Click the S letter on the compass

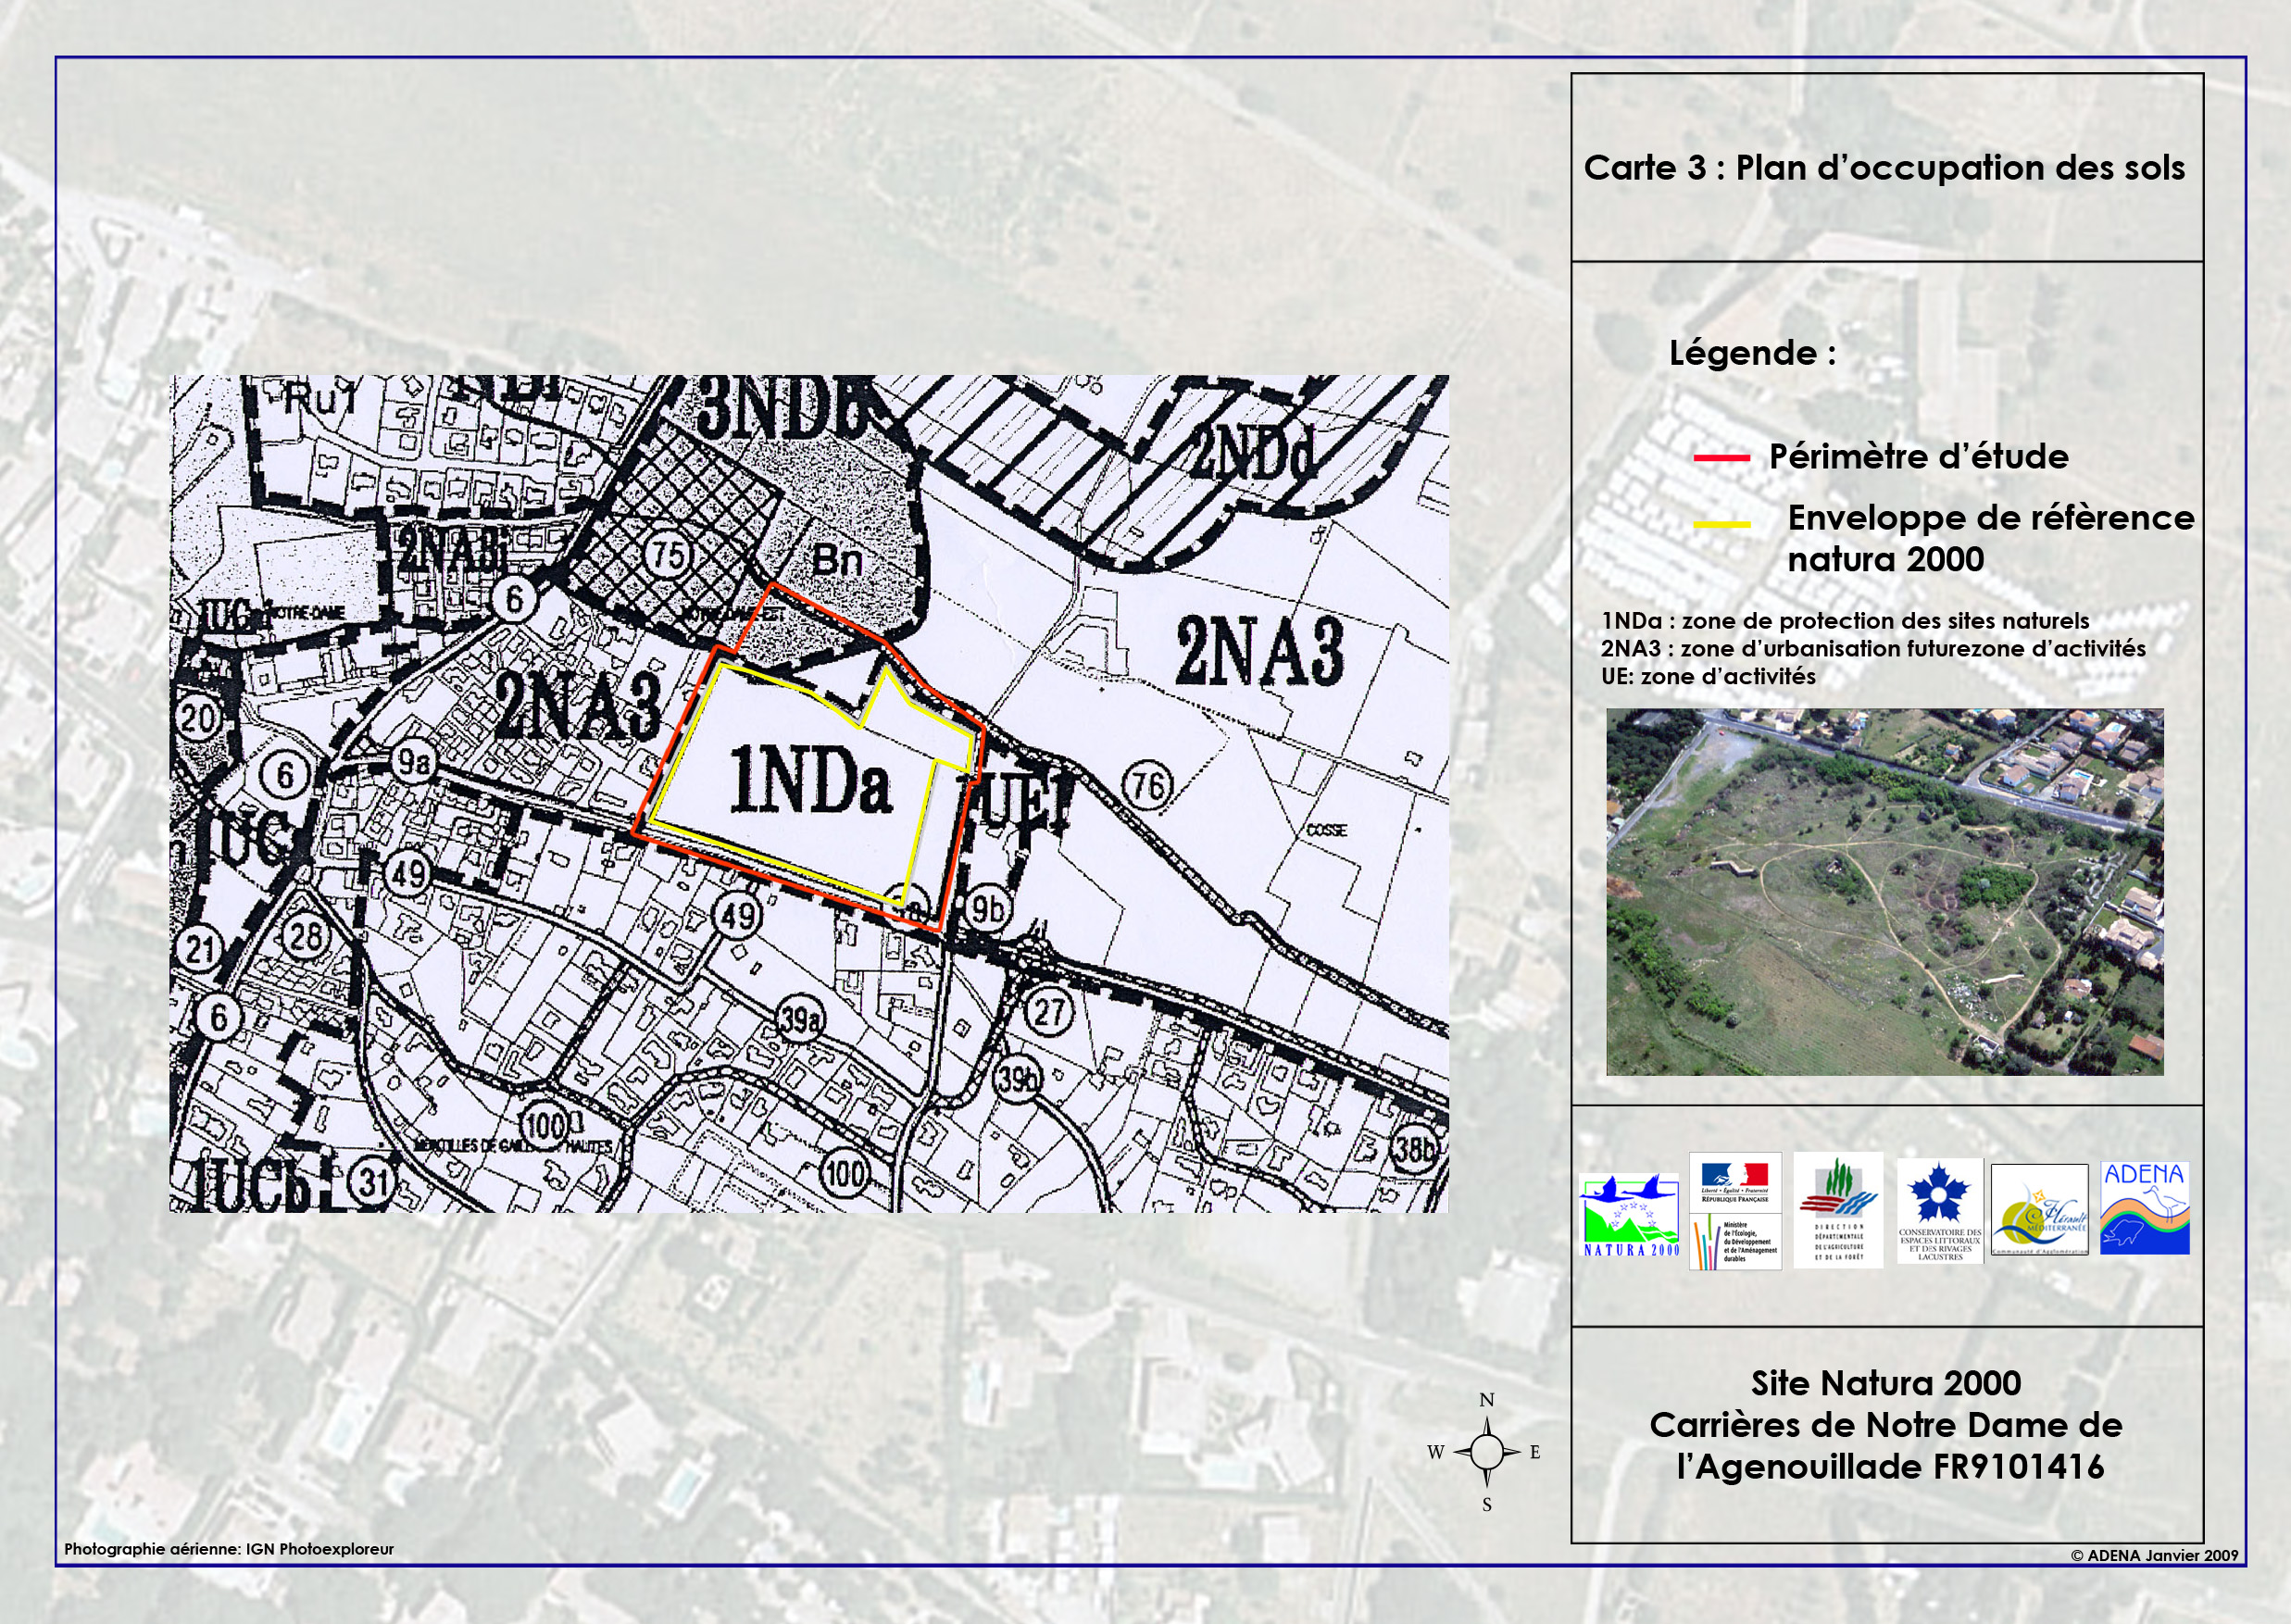tap(1487, 1505)
